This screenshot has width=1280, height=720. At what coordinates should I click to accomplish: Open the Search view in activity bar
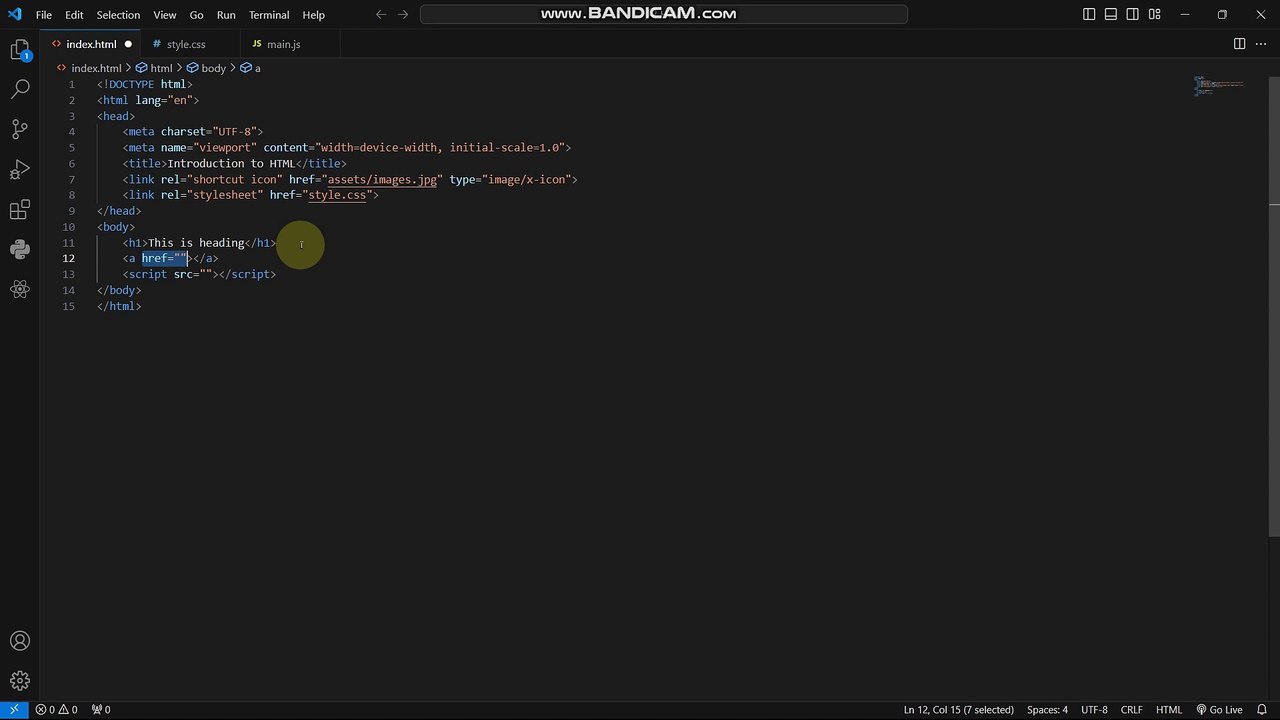pyautogui.click(x=20, y=89)
